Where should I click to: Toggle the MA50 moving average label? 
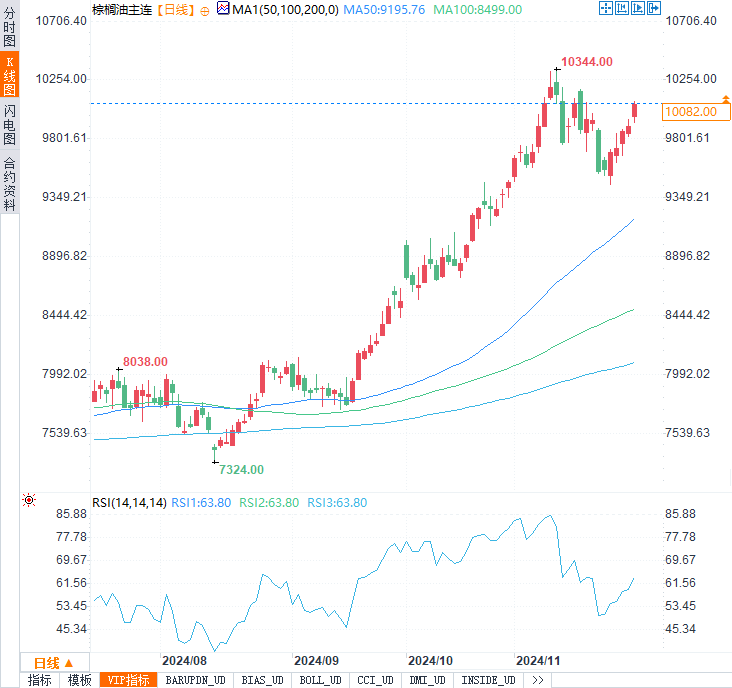pyautogui.click(x=383, y=8)
